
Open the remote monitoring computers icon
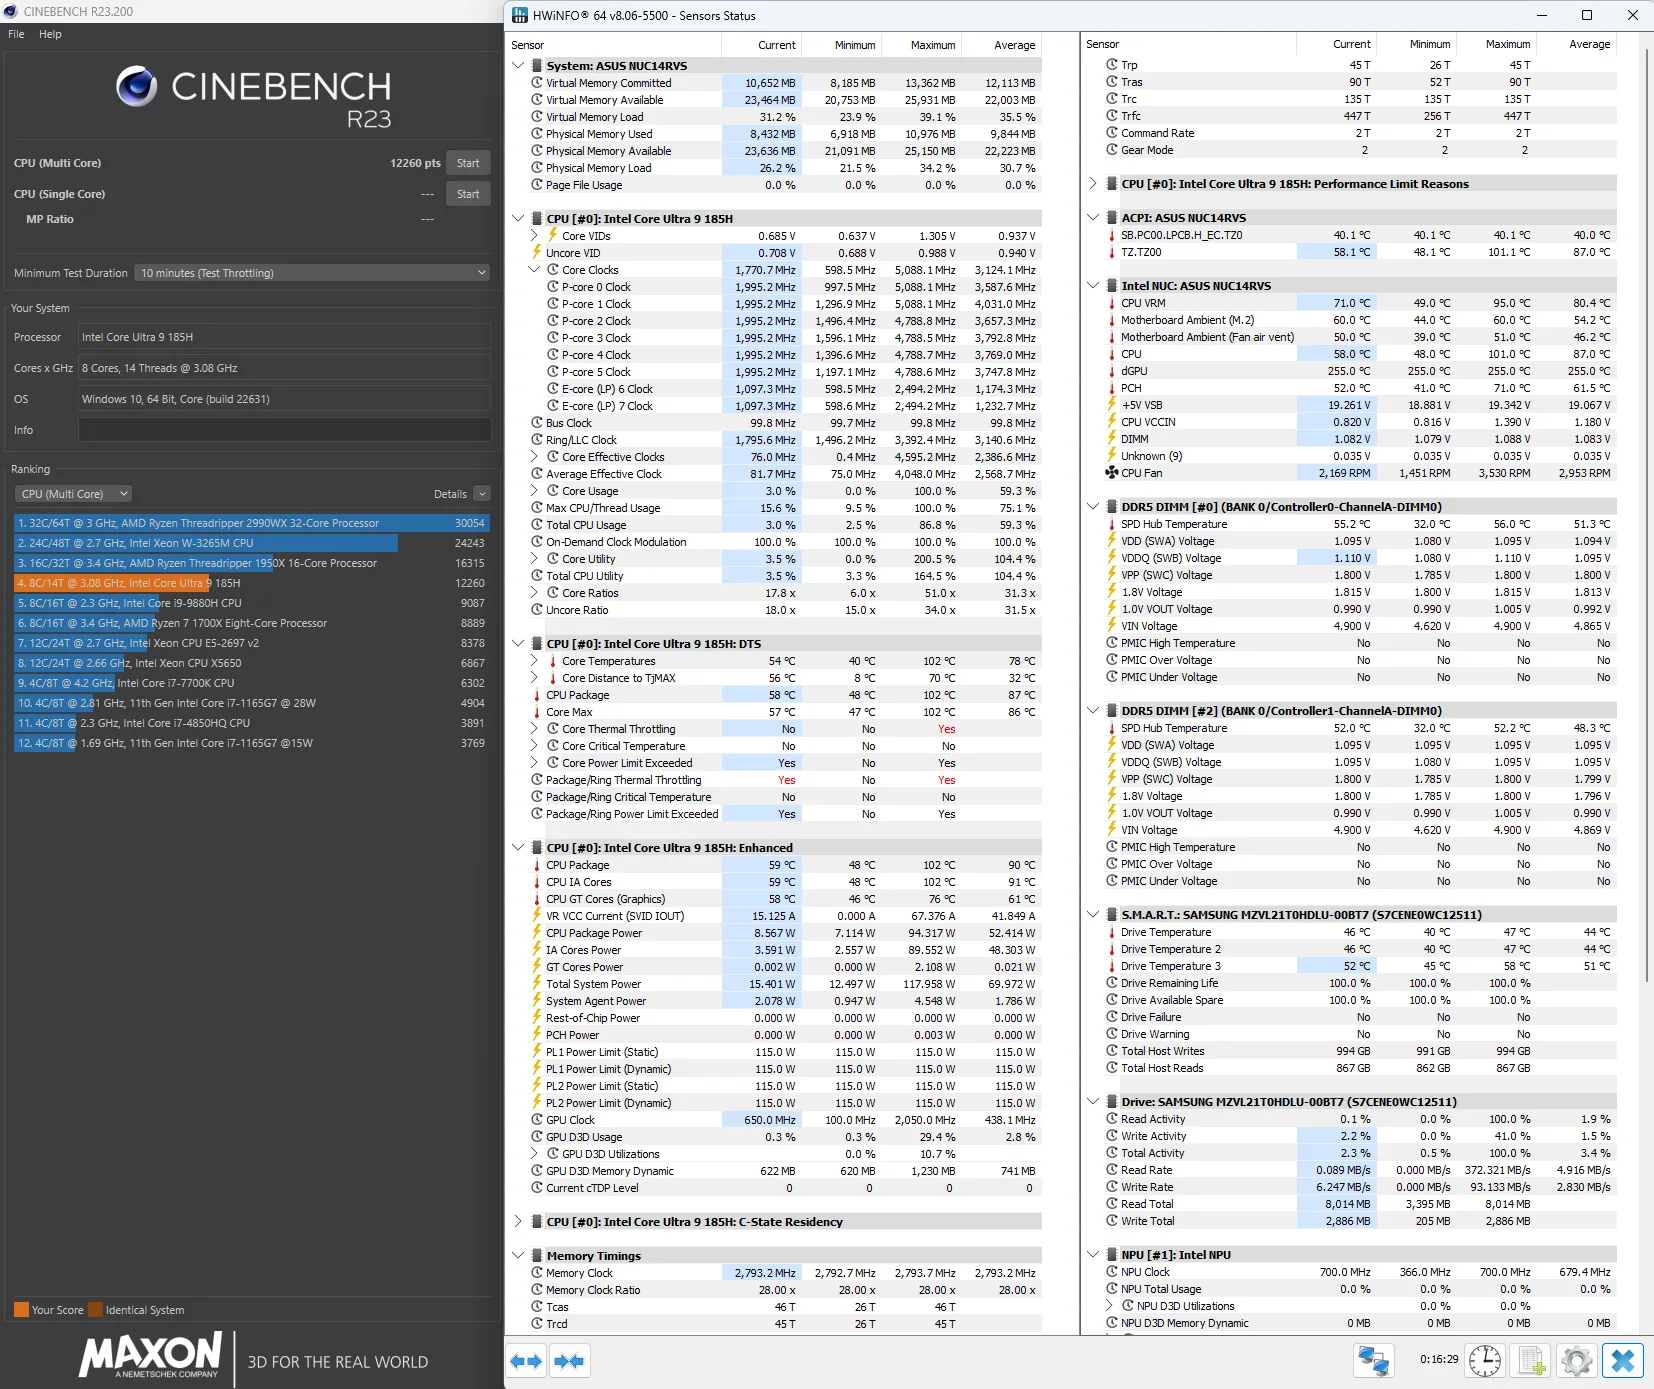coord(1373,1361)
